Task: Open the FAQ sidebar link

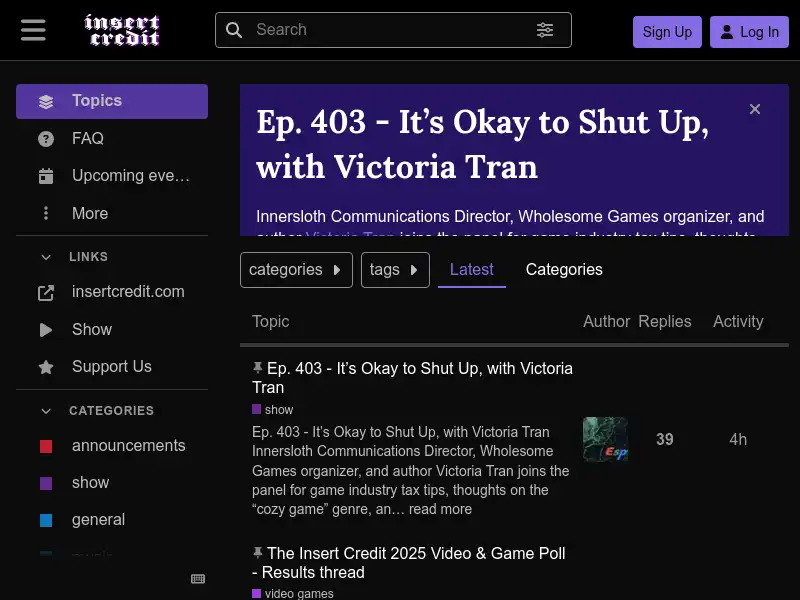Action: click(x=112, y=138)
